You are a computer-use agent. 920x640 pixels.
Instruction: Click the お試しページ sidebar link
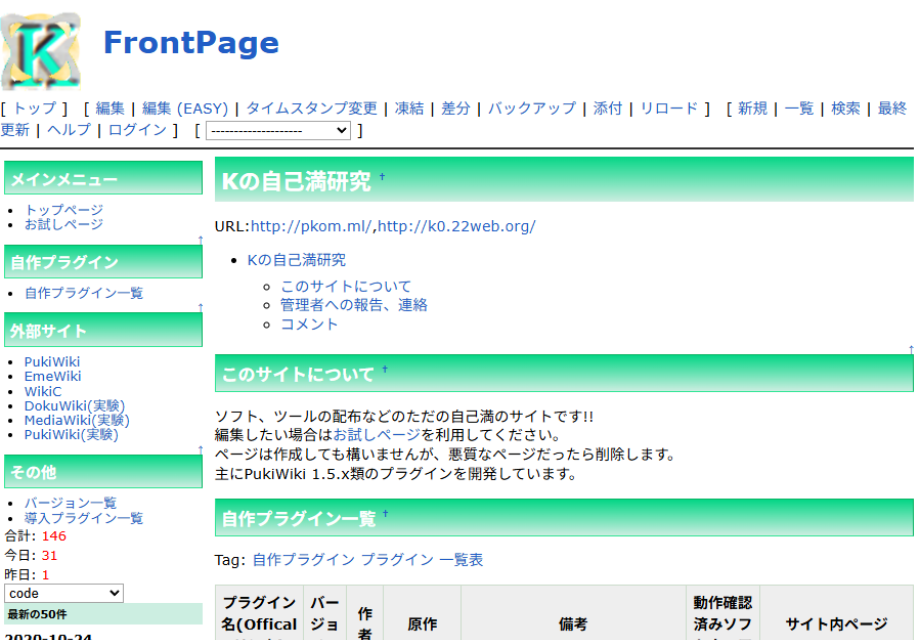coord(66,225)
